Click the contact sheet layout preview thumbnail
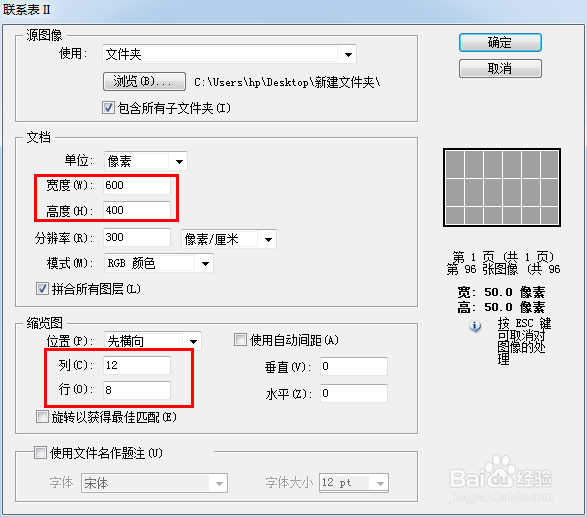Viewport: 587px width, 517px height. 502,188
